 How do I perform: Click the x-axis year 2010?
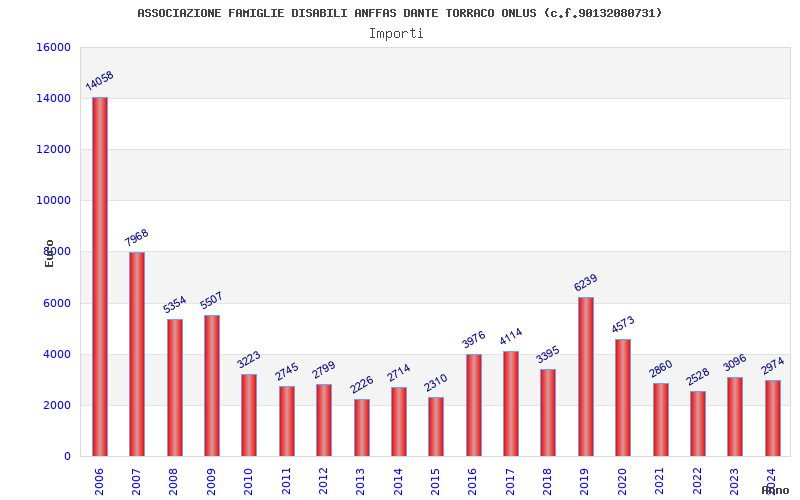[x=248, y=482]
